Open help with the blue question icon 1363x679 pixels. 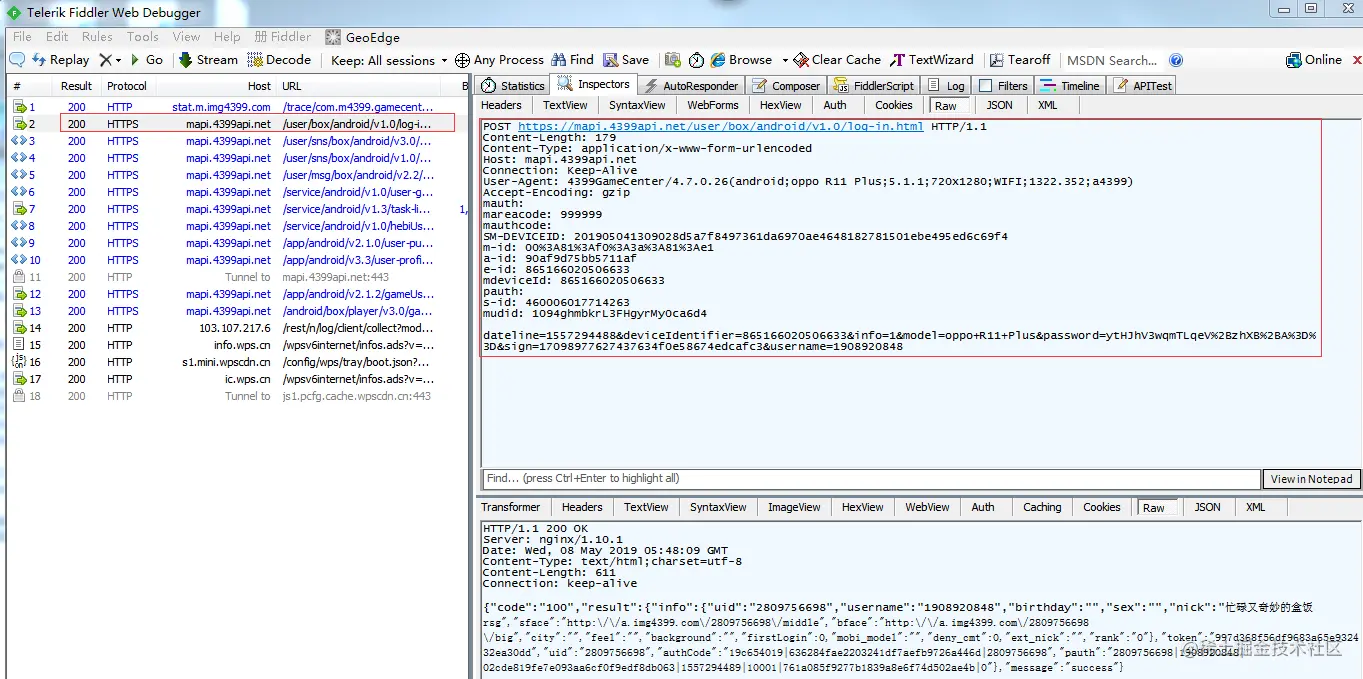(1176, 60)
